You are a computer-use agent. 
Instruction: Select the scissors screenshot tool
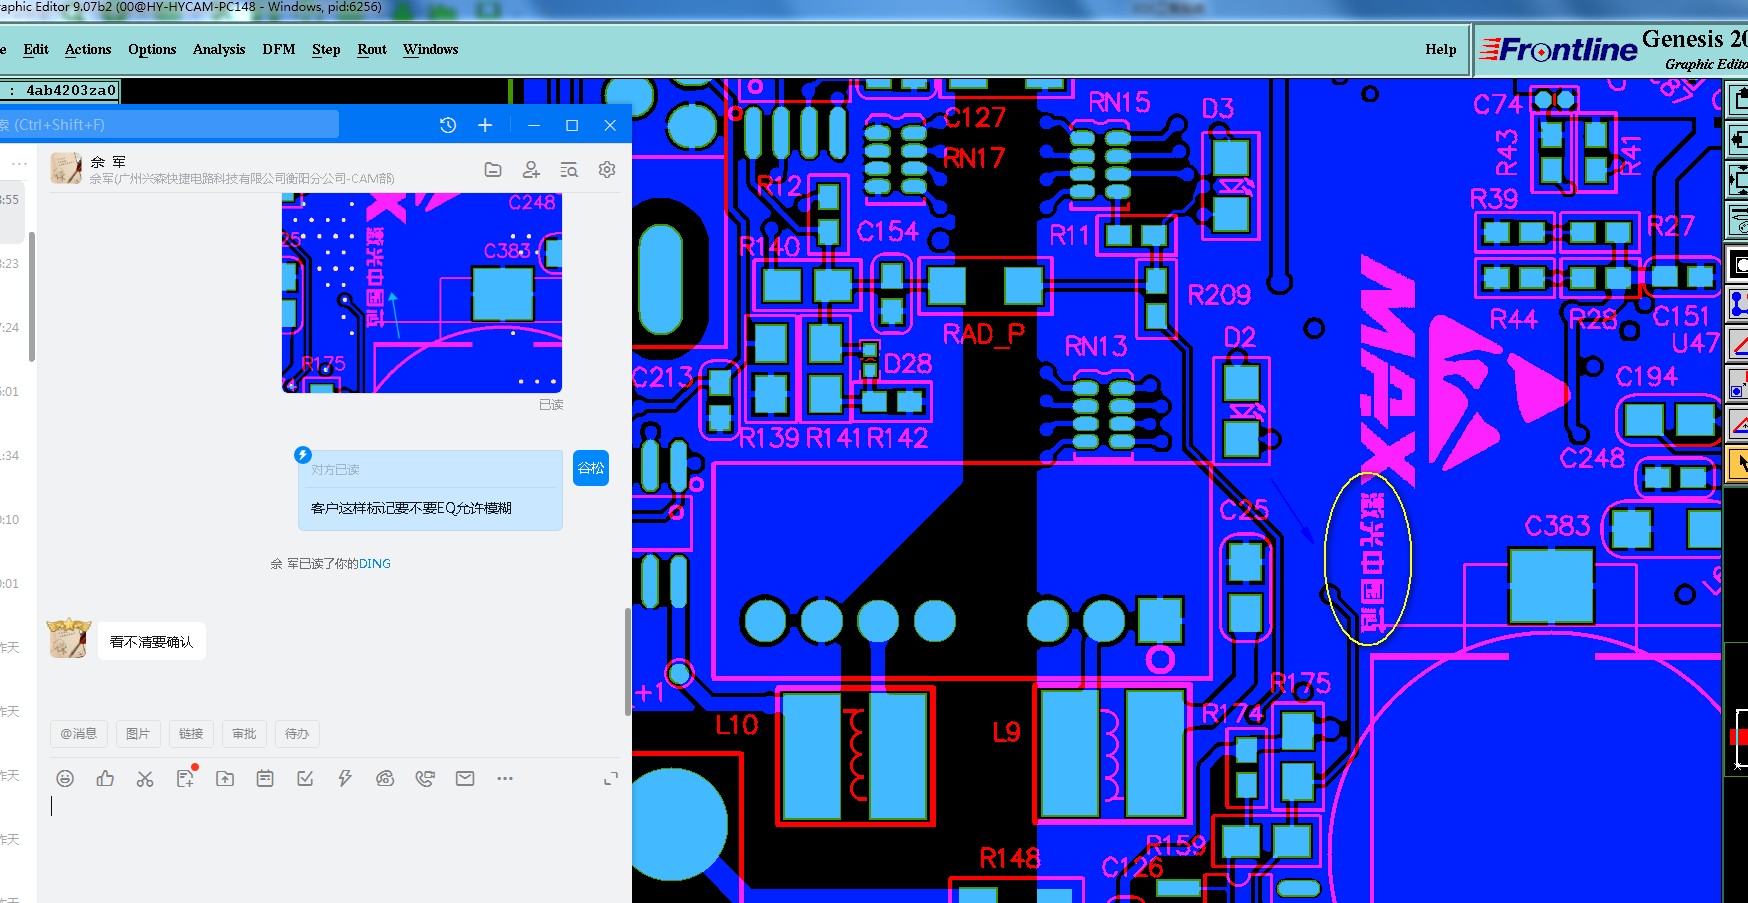point(145,778)
